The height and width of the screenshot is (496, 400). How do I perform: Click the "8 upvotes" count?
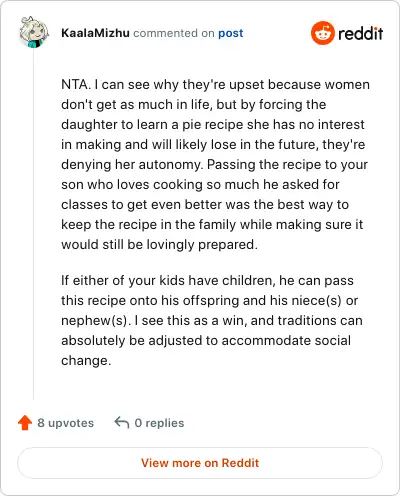66,423
